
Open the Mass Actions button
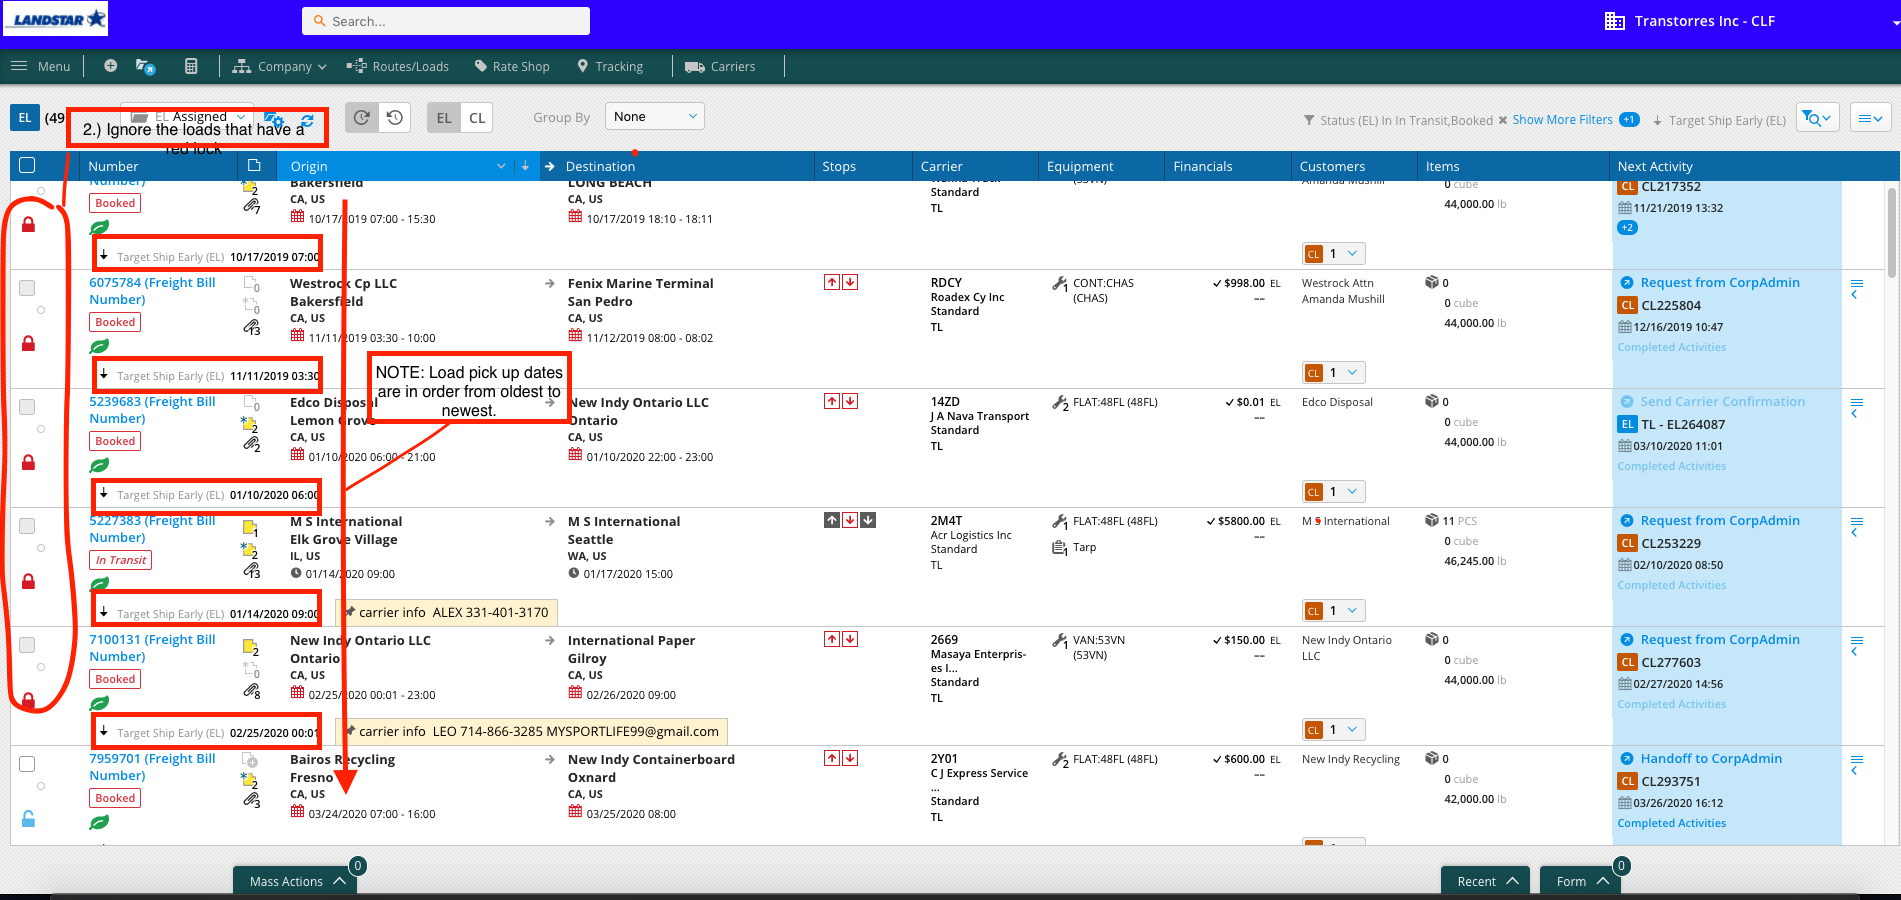[294, 880]
